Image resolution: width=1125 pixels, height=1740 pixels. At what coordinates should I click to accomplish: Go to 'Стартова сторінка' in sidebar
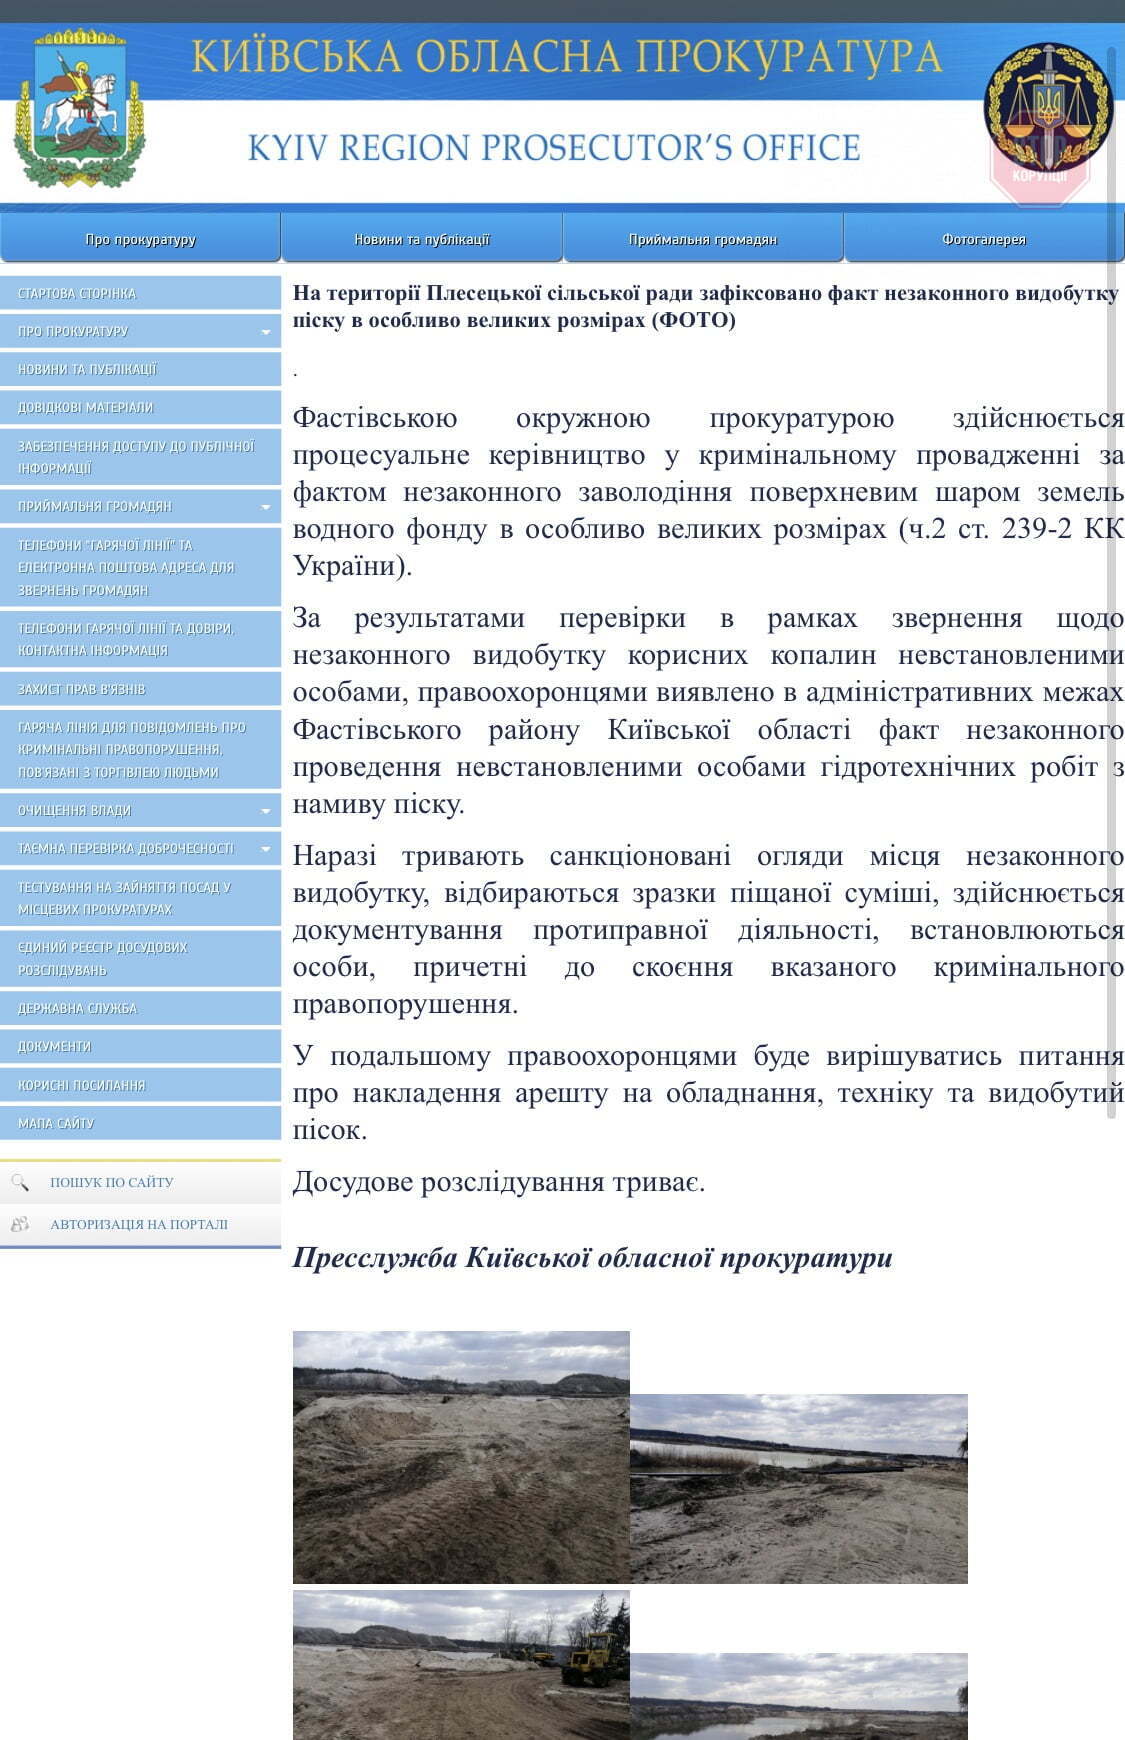click(x=140, y=293)
